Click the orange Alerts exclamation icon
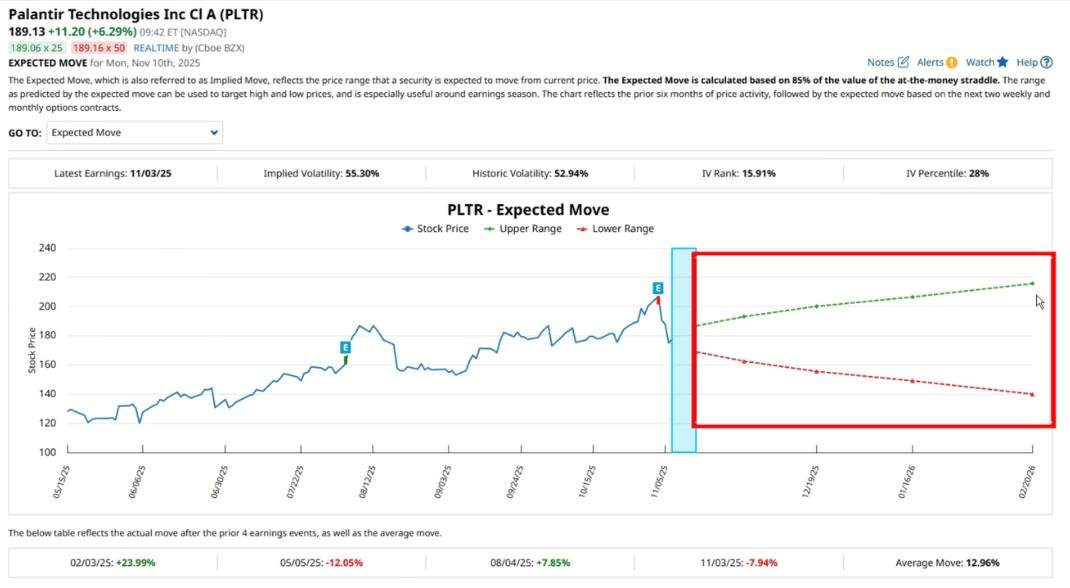Image resolution: width=1070 pixels, height=588 pixels. tap(952, 61)
